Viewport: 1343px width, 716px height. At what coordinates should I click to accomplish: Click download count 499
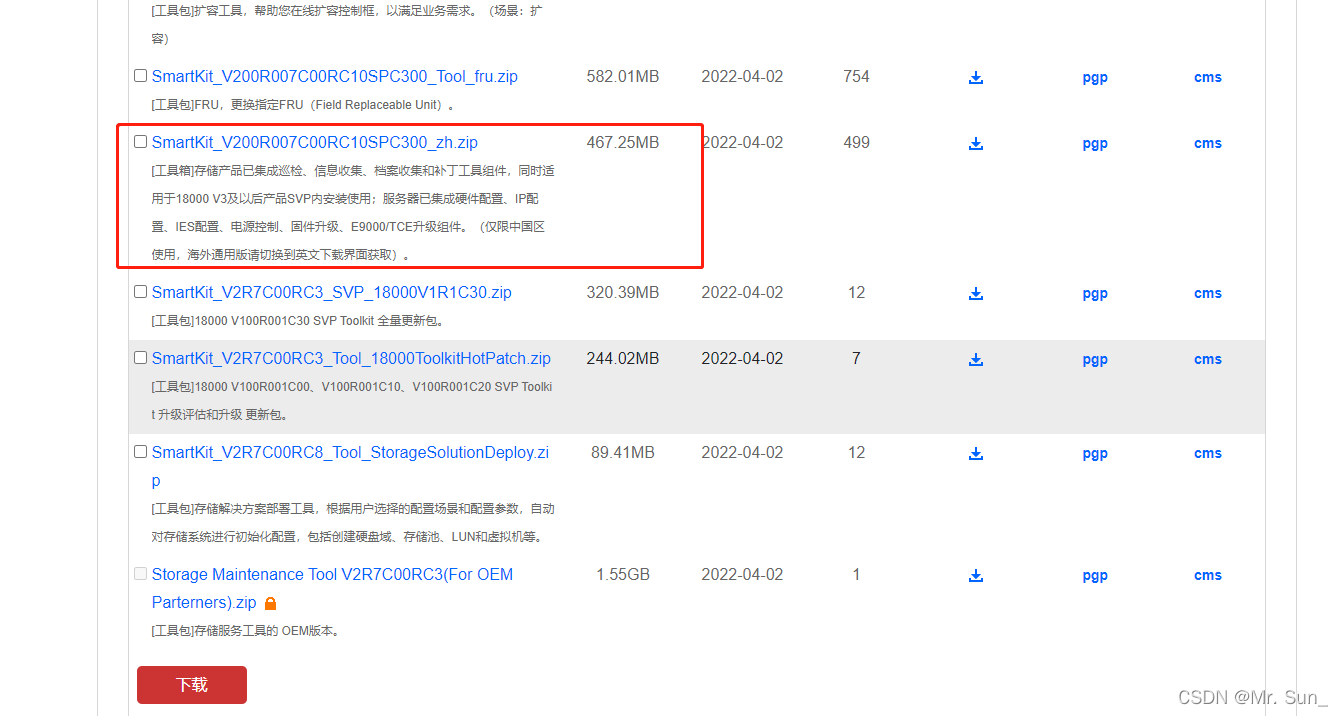[x=856, y=143]
